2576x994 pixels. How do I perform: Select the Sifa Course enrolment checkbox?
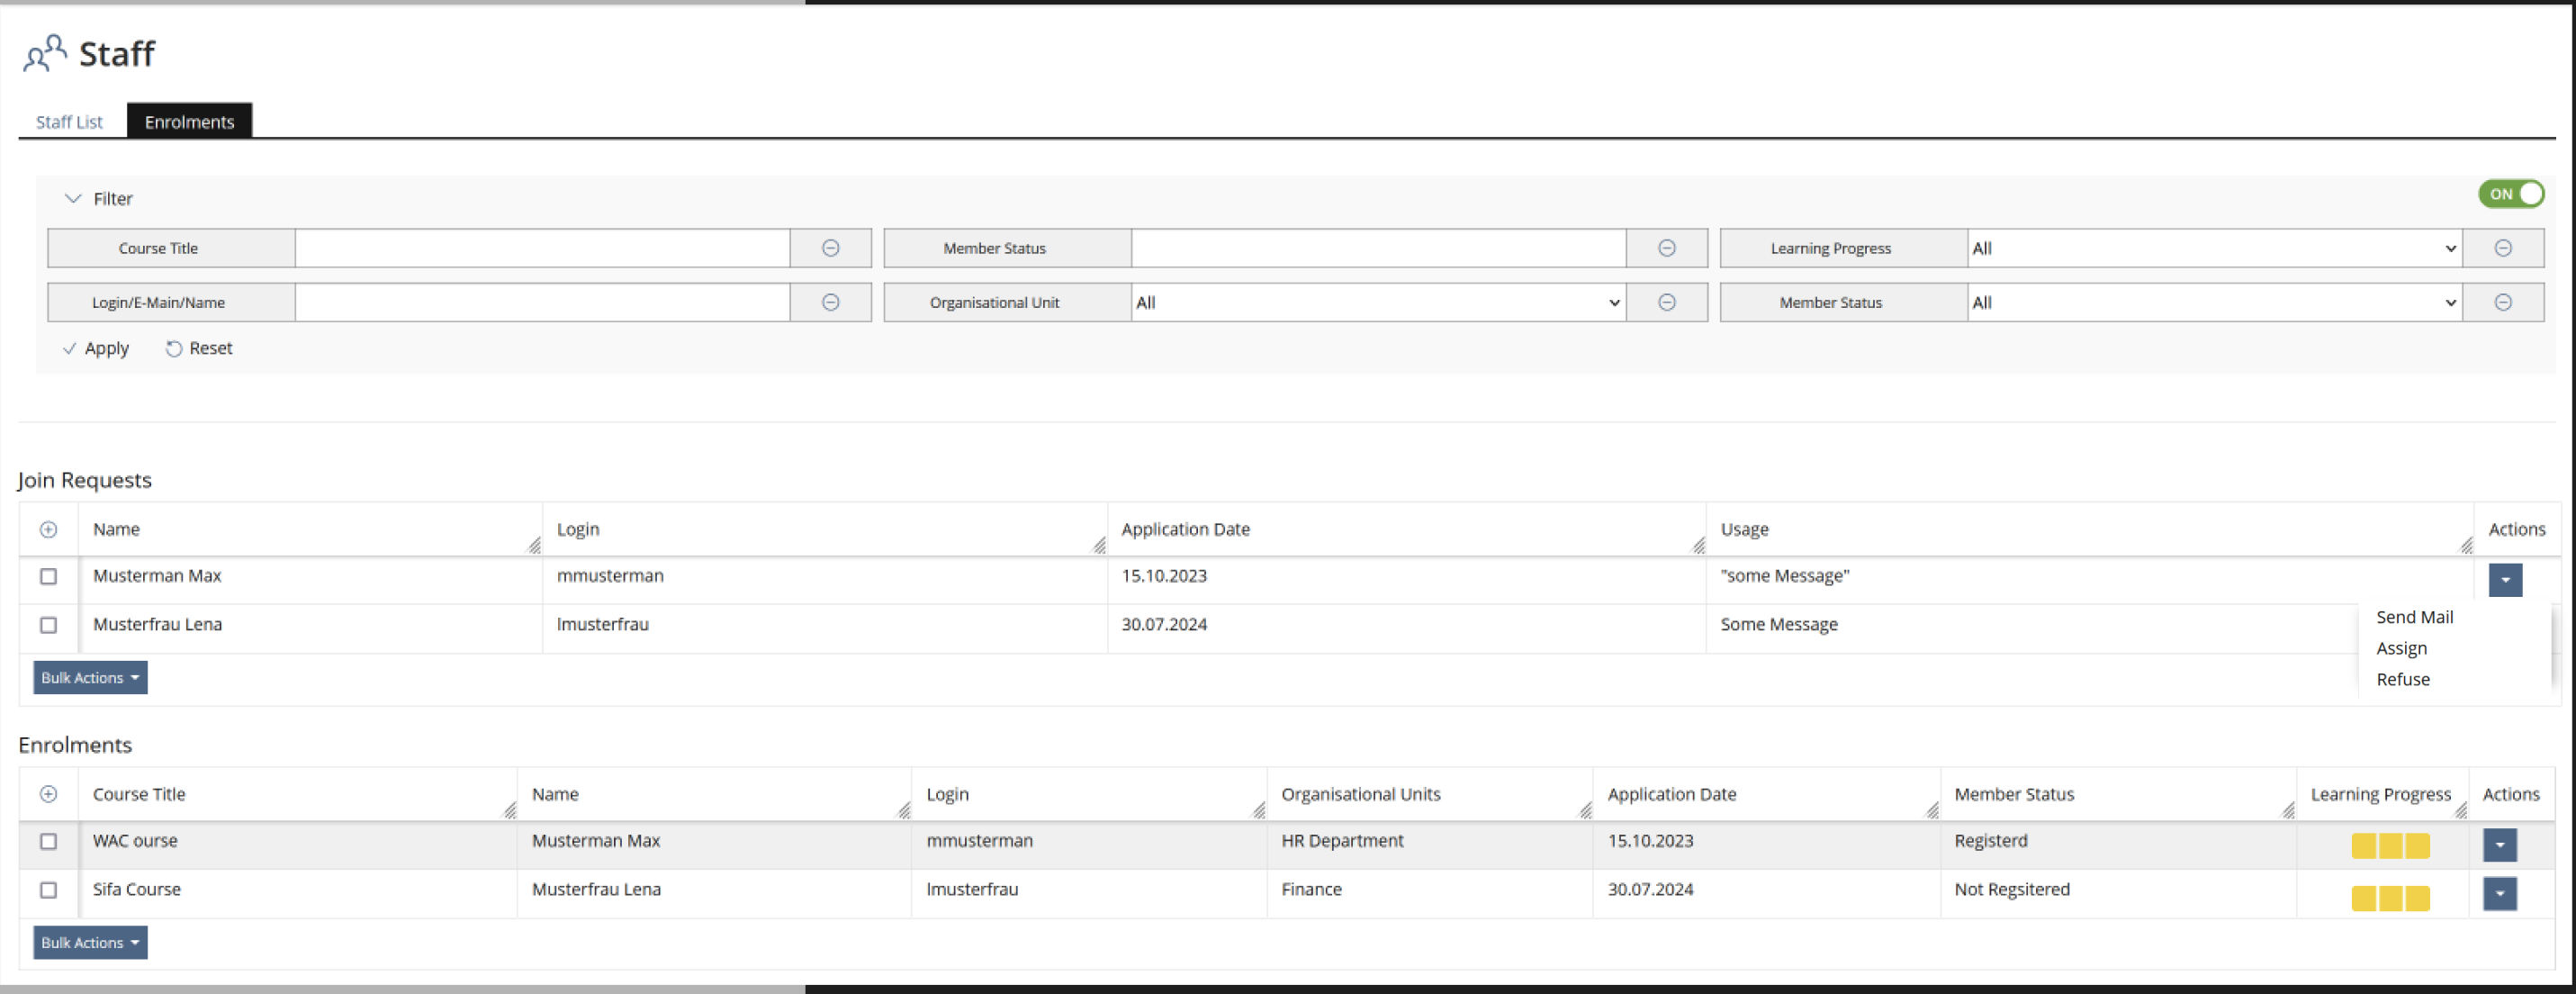point(48,890)
